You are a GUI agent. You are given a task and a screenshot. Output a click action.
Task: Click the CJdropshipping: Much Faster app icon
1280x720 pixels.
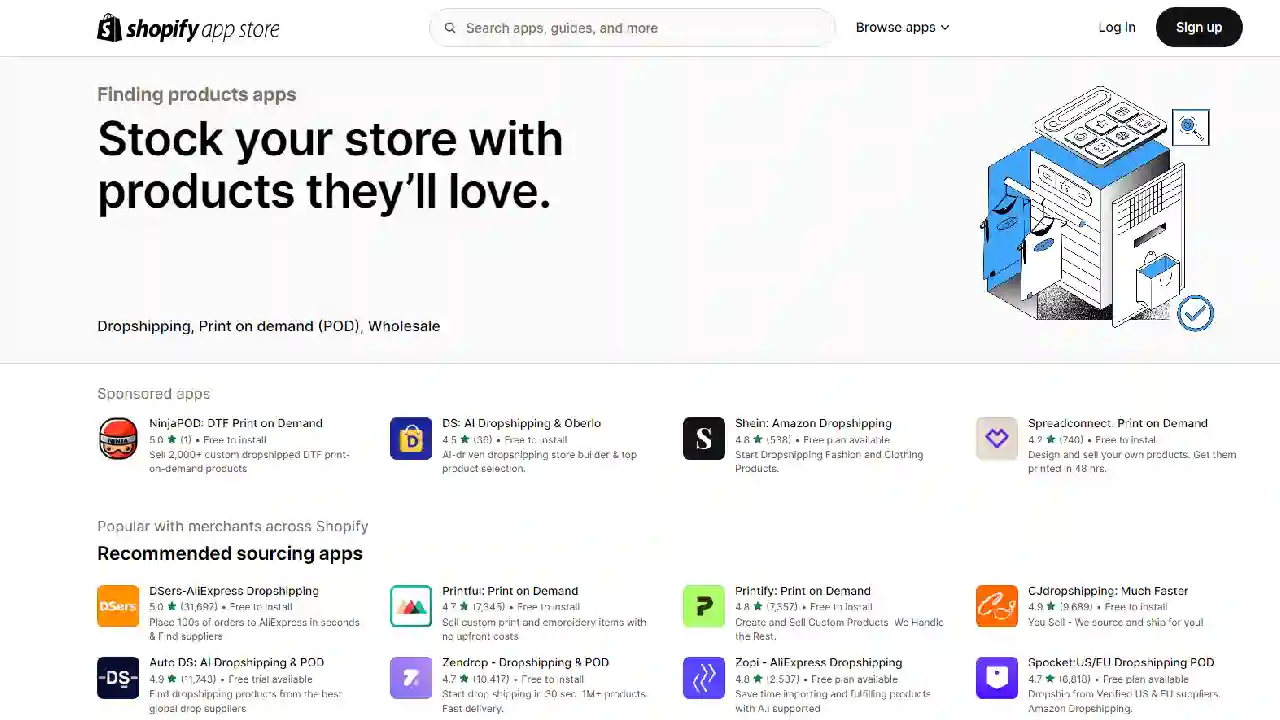[x=996, y=606]
